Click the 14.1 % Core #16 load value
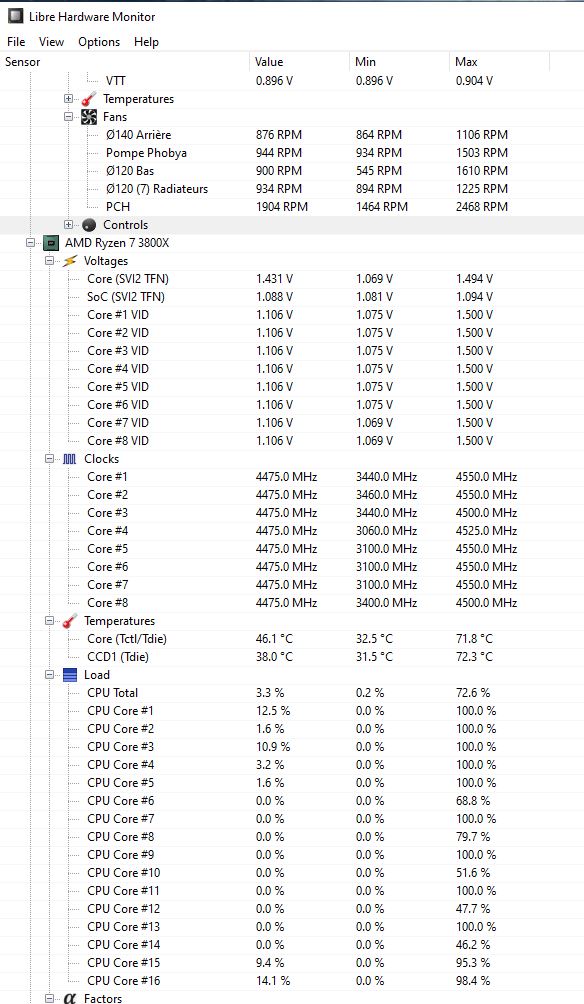 pos(273,980)
